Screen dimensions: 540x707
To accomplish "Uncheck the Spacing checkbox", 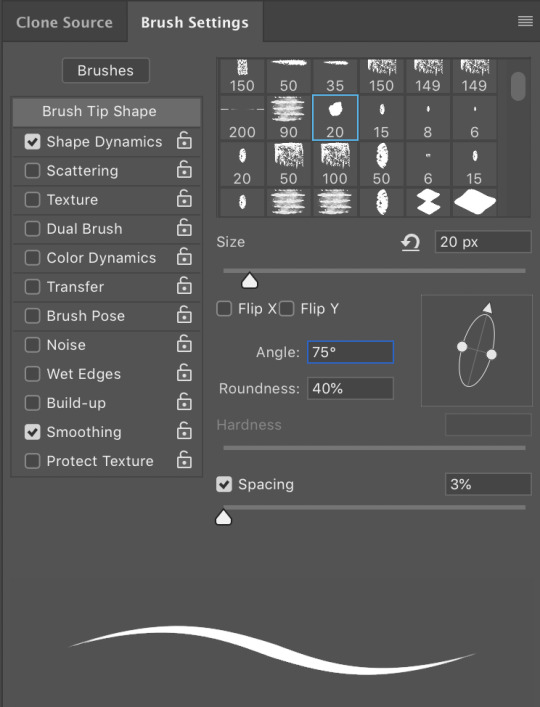I will tap(224, 484).
